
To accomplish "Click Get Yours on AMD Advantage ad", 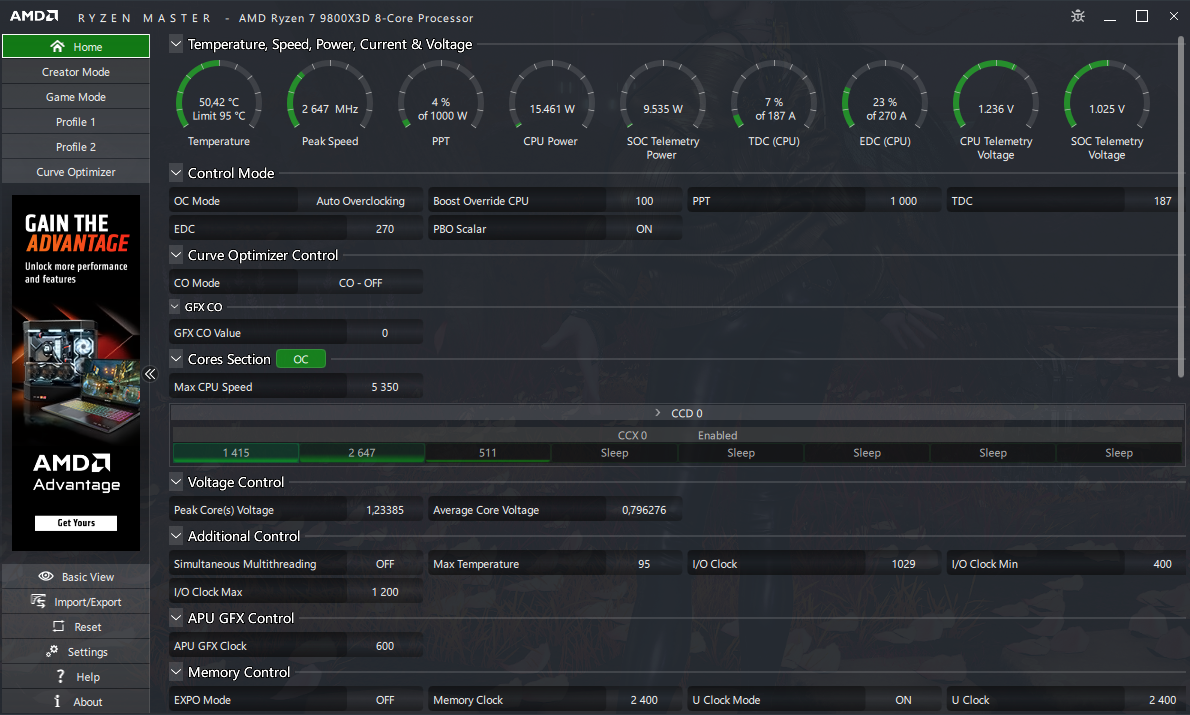I will click(76, 523).
